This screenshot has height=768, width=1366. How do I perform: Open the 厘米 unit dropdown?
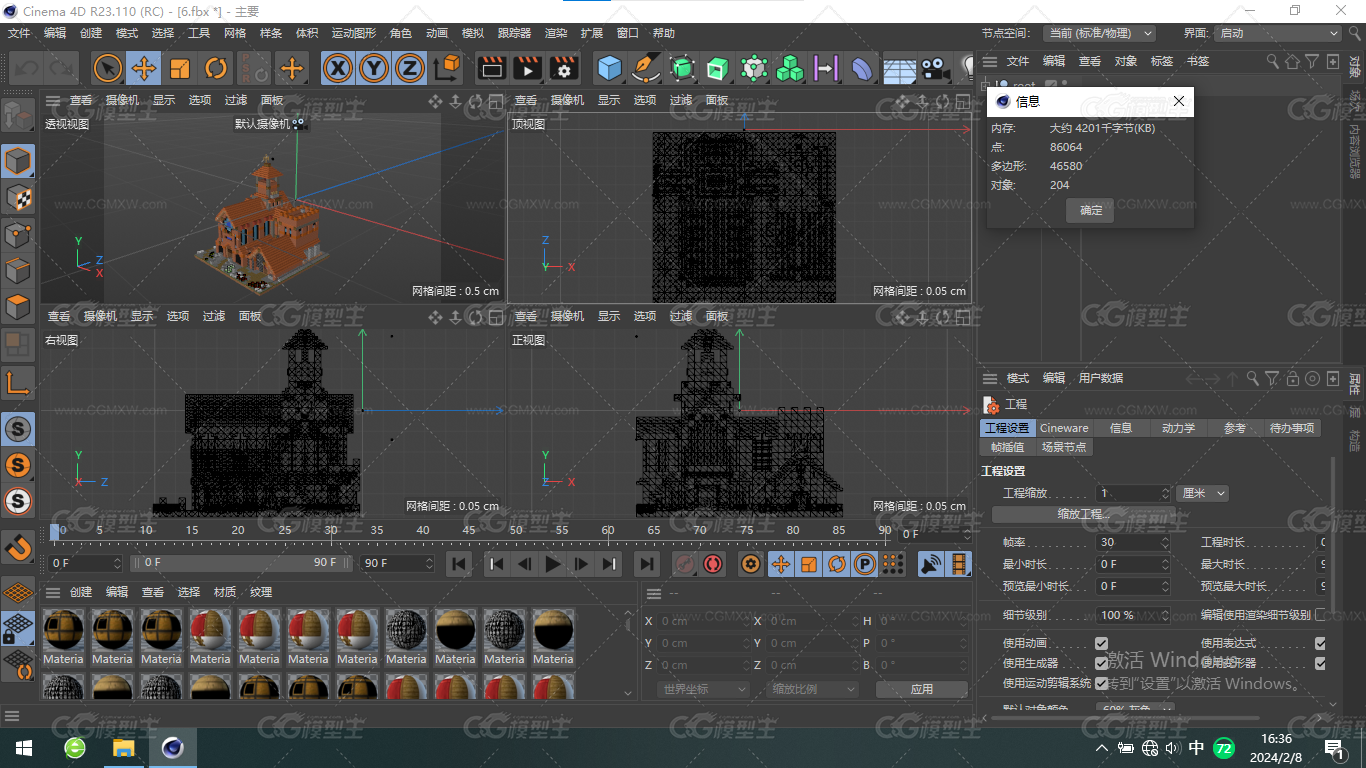click(1202, 493)
